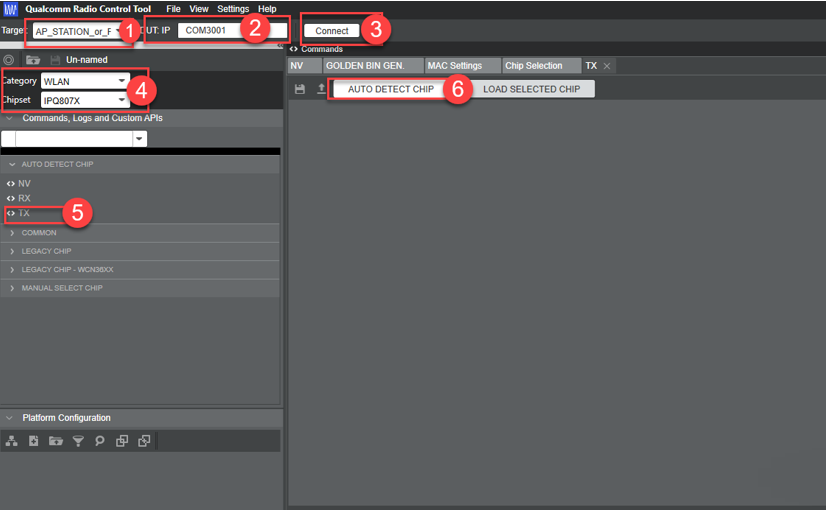Collapse the Commands, Logs and Custom APIs section
The image size is (826, 510).
[9, 118]
